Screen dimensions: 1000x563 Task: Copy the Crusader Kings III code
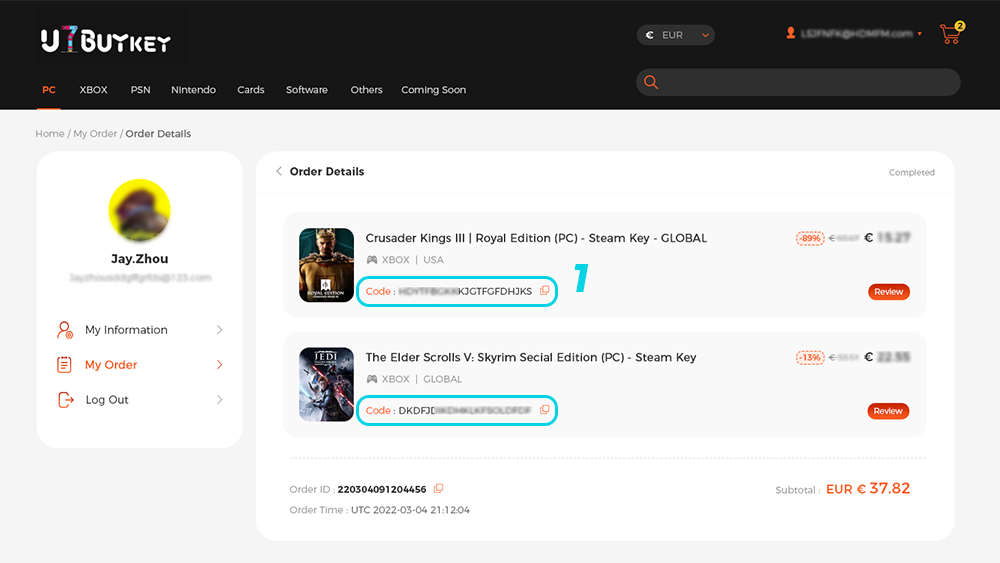pyautogui.click(x=545, y=291)
